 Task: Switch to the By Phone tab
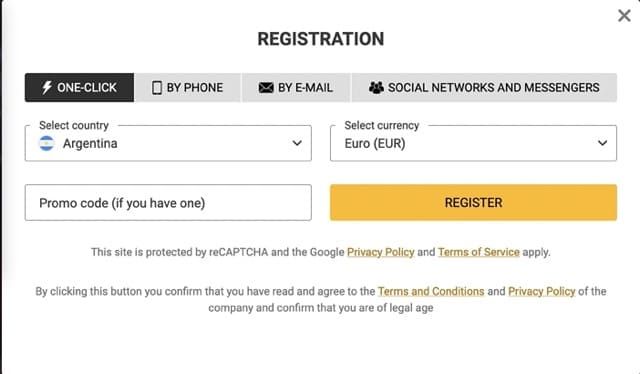(x=188, y=87)
